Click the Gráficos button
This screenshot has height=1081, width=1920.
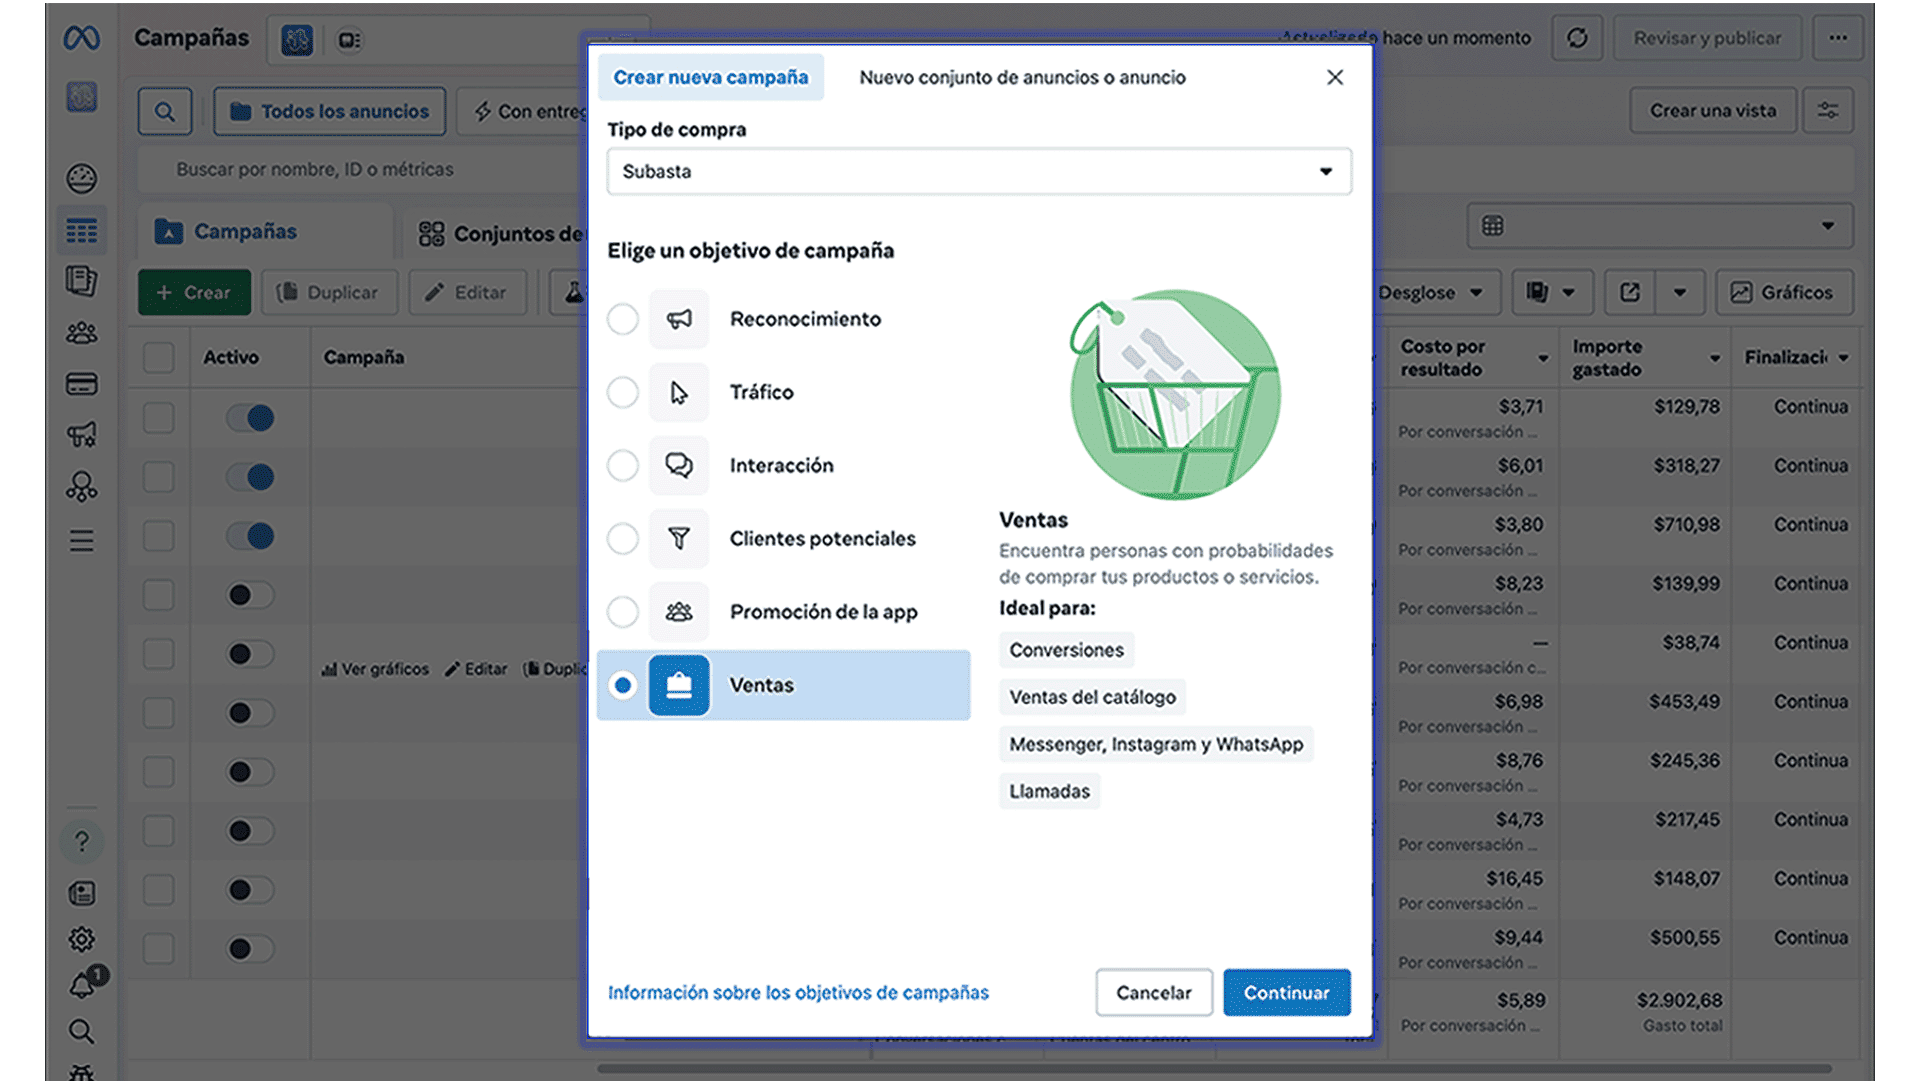(1784, 292)
